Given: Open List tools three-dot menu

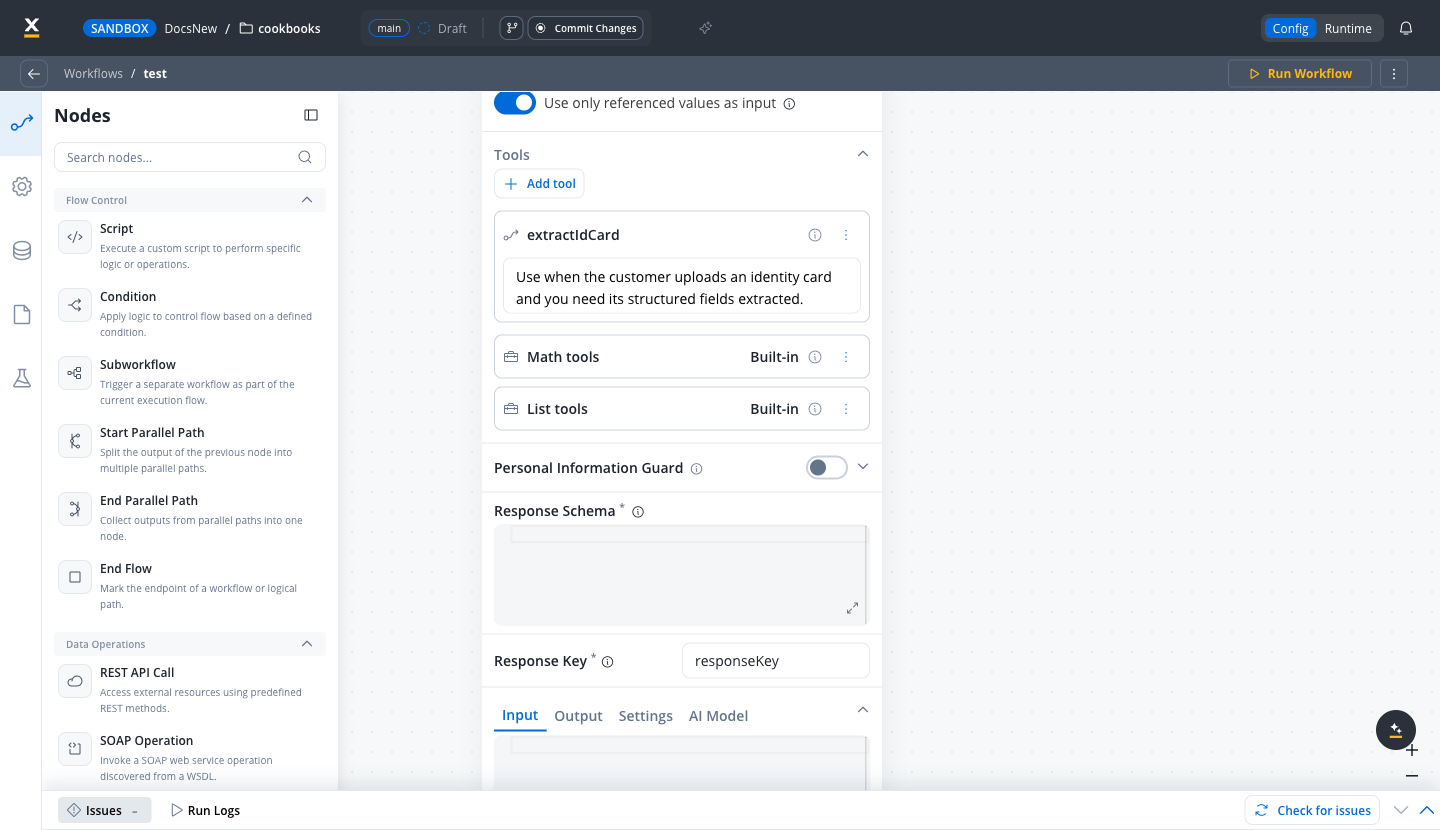Looking at the screenshot, I should (846, 409).
